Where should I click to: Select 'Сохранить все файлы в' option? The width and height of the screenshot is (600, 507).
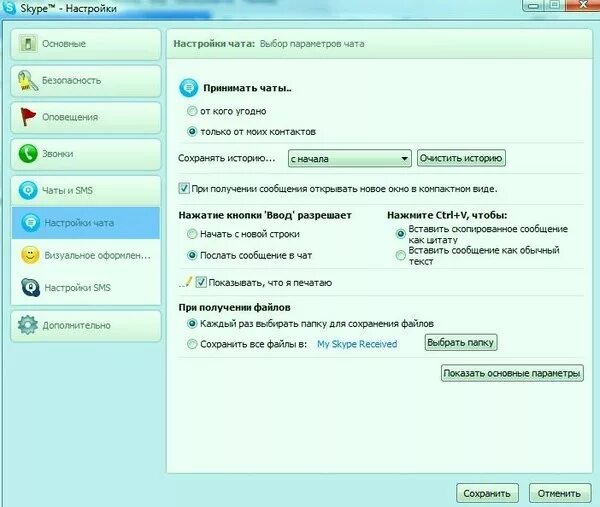click(192, 344)
